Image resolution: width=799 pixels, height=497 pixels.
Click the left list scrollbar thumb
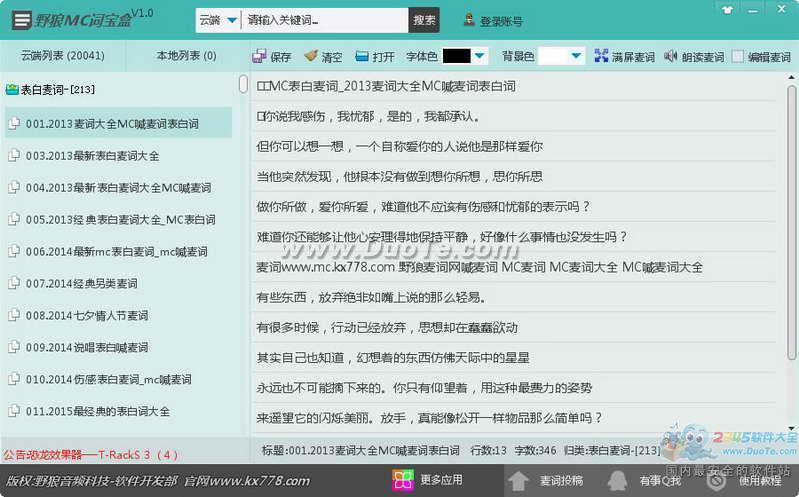tap(243, 84)
